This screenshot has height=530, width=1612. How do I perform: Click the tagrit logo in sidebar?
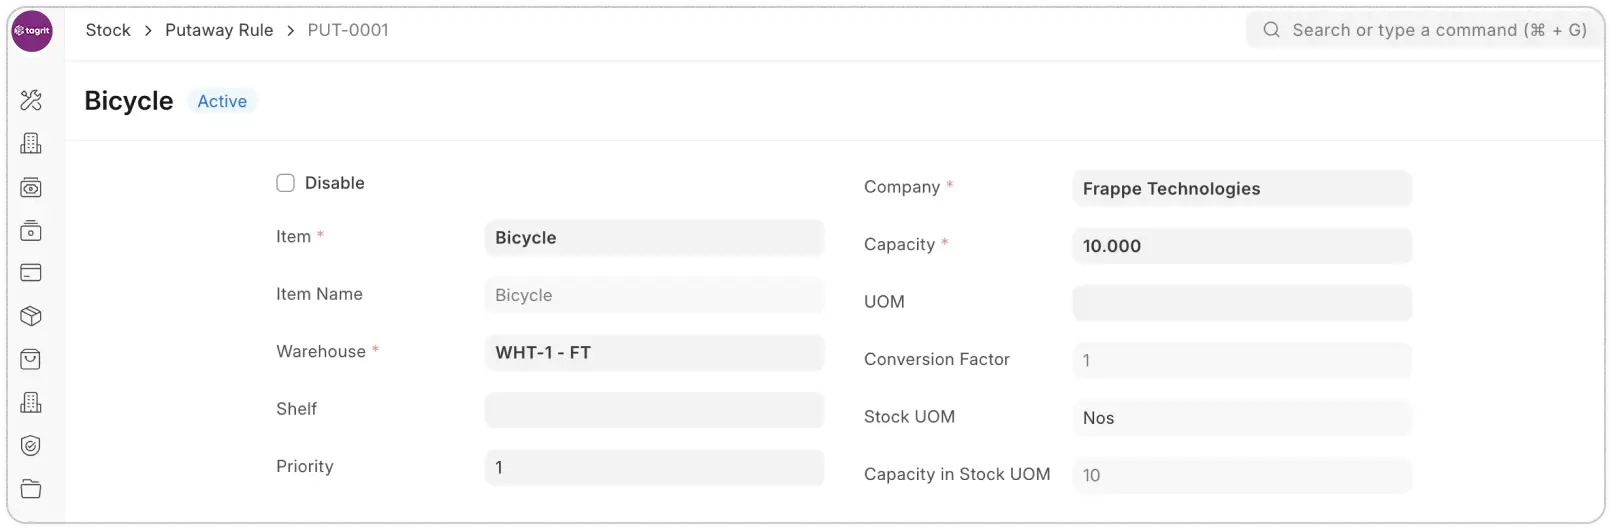[x=32, y=32]
